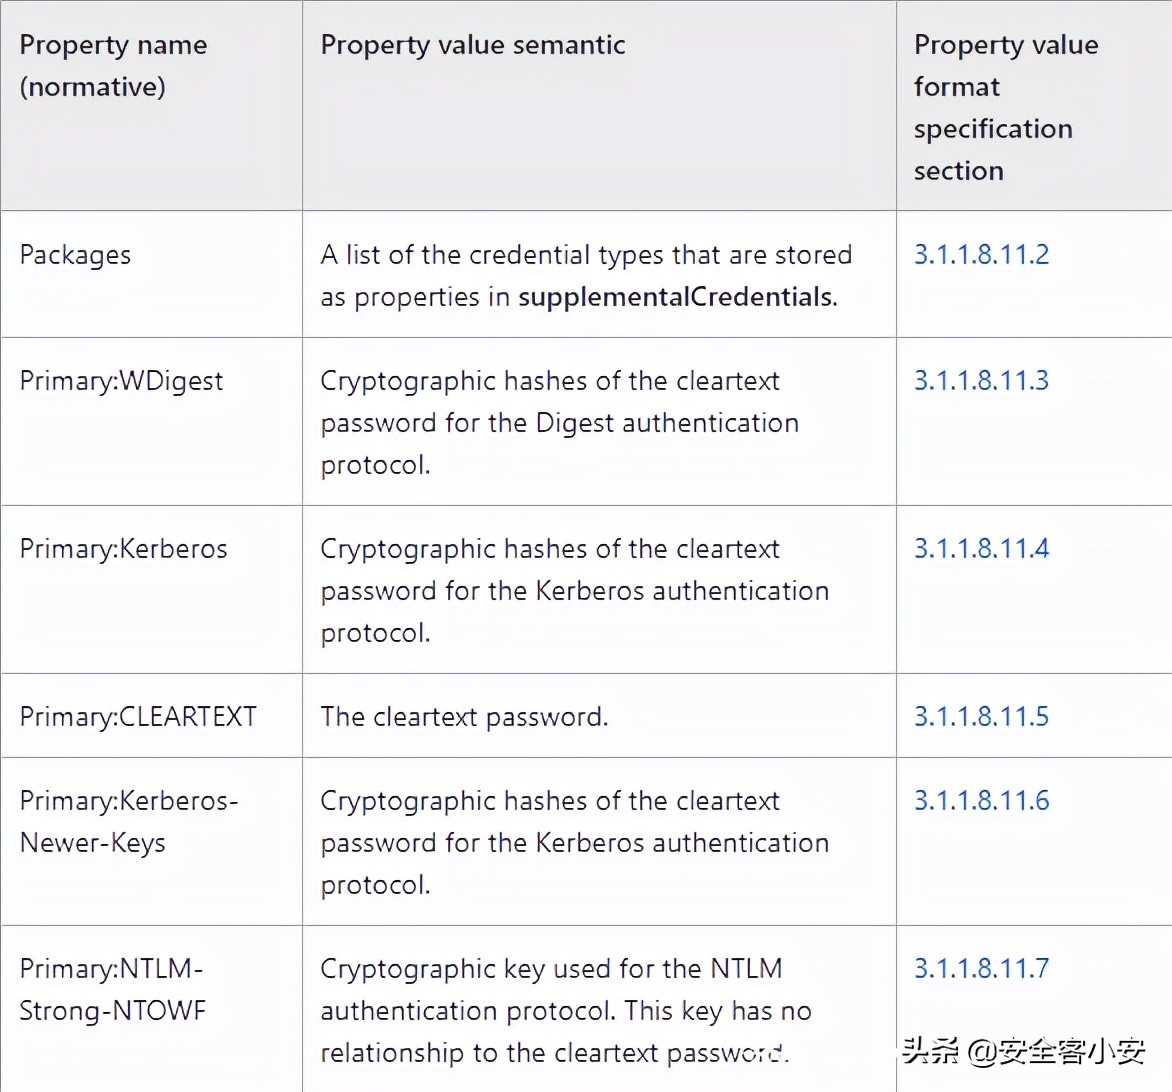This screenshot has height=1092, width=1172.
Task: Click "The cleartext password." description text
Action: (464, 717)
